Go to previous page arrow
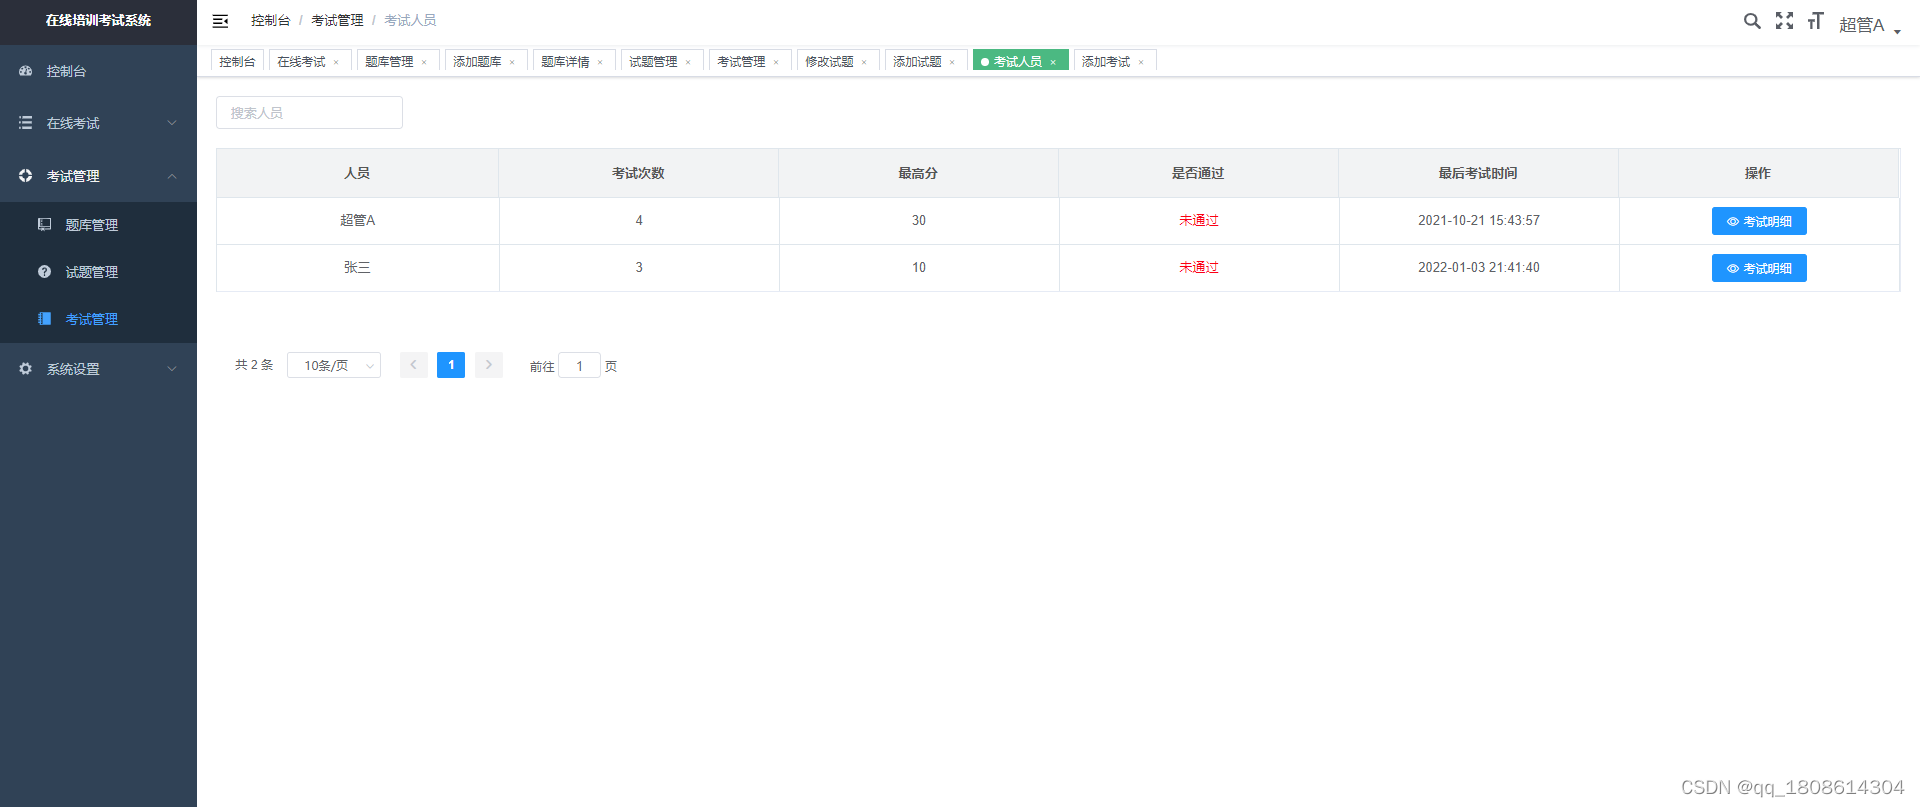1920x807 pixels. coord(414,365)
